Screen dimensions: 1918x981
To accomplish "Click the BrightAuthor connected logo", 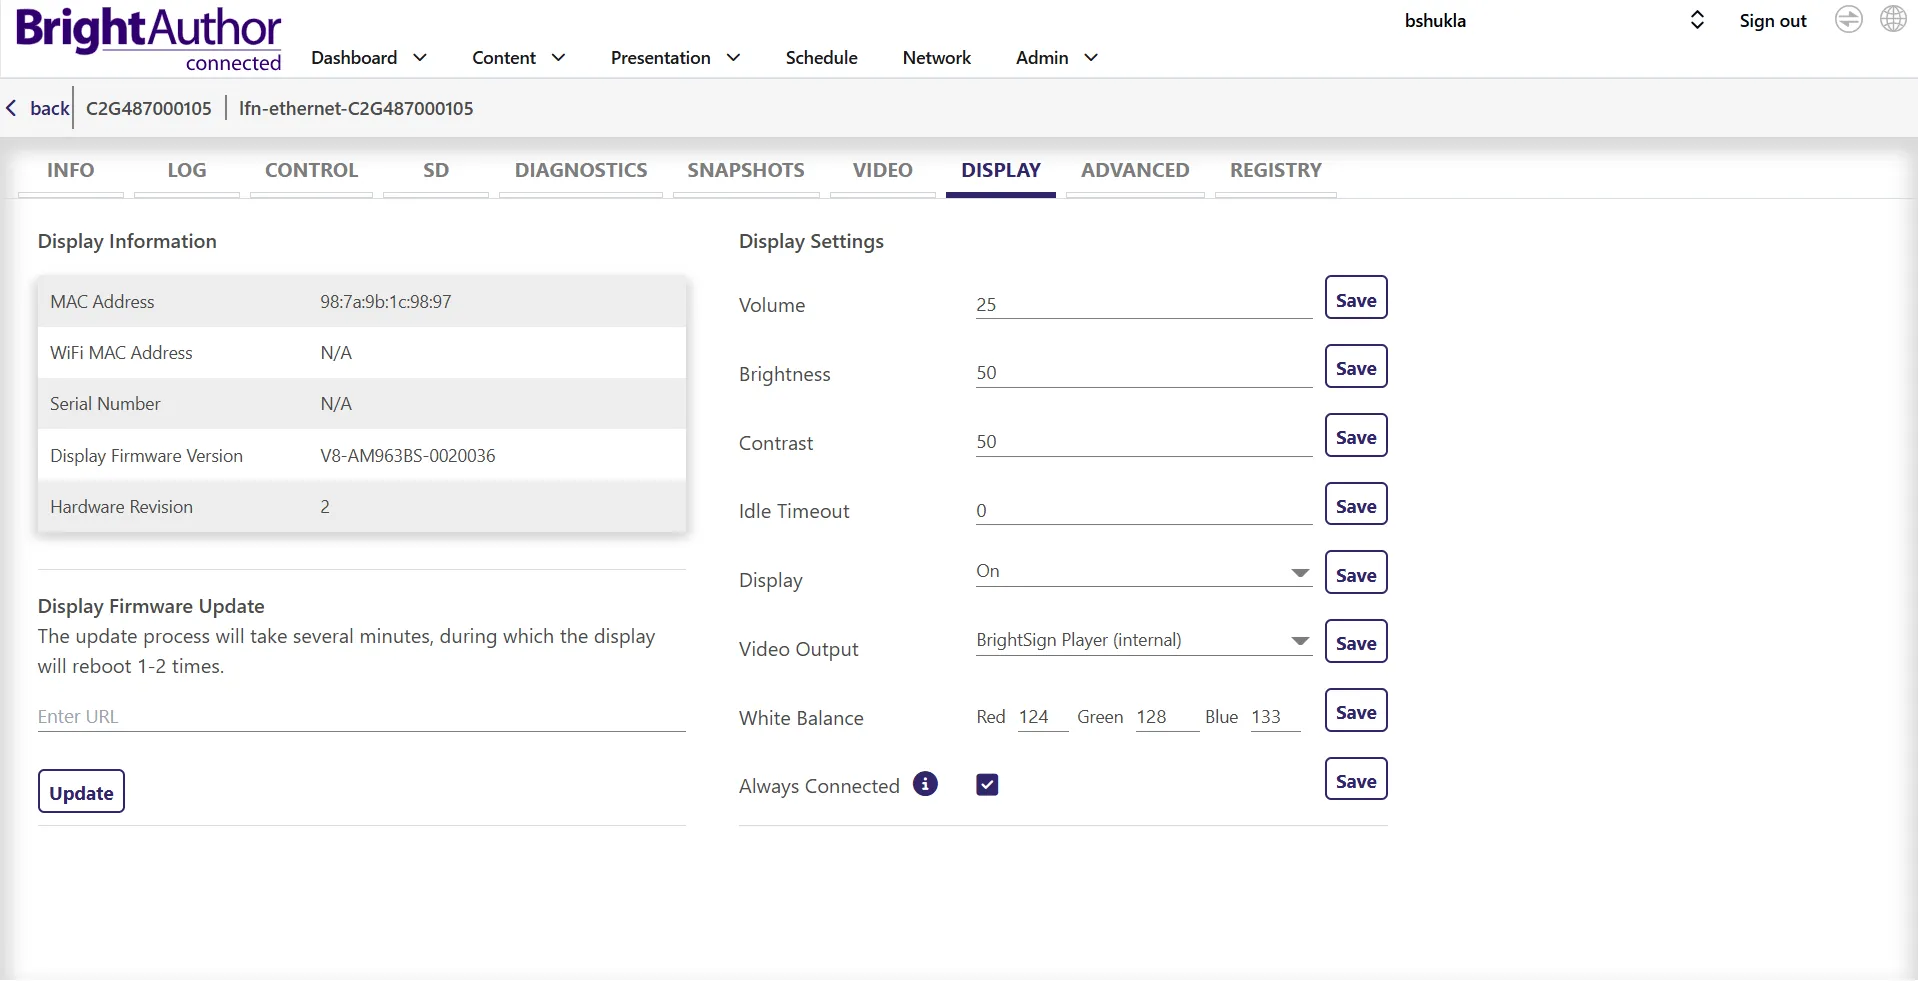I will 148,40.
